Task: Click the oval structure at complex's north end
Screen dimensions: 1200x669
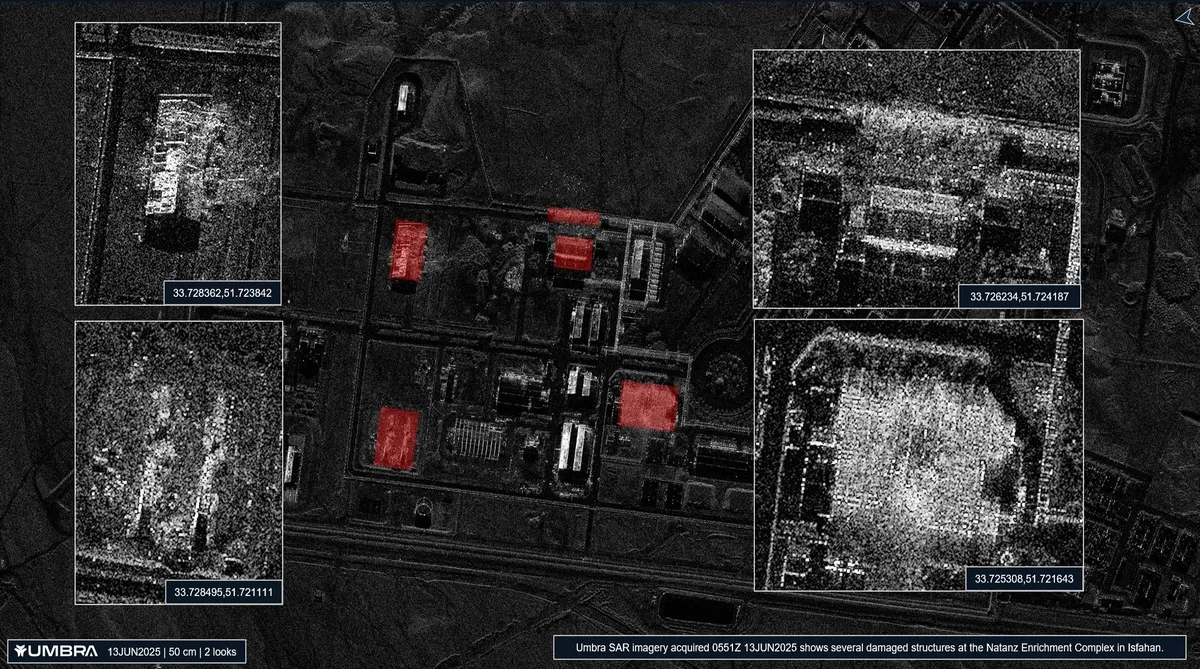Action: tap(404, 98)
